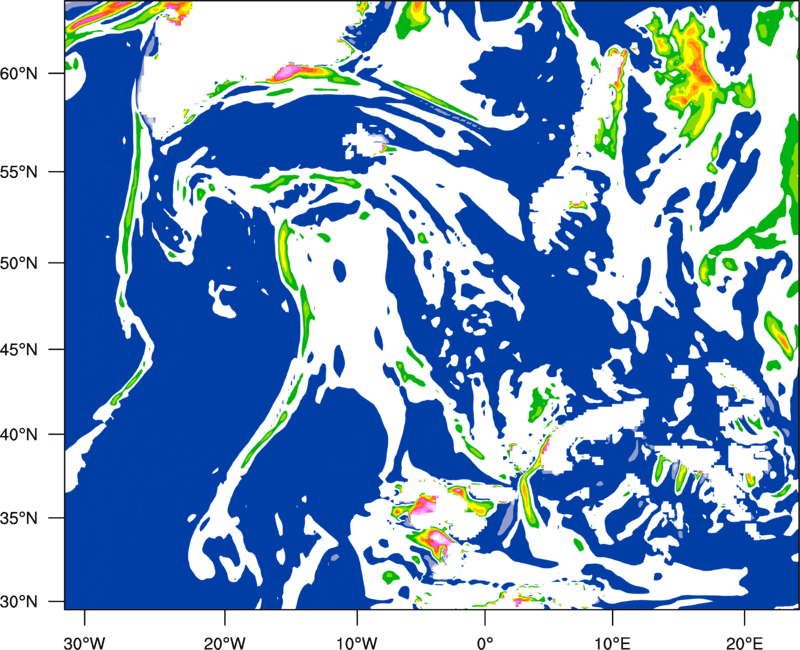
Task: Click the 10°W longitude label
Action: [x=357, y=642]
